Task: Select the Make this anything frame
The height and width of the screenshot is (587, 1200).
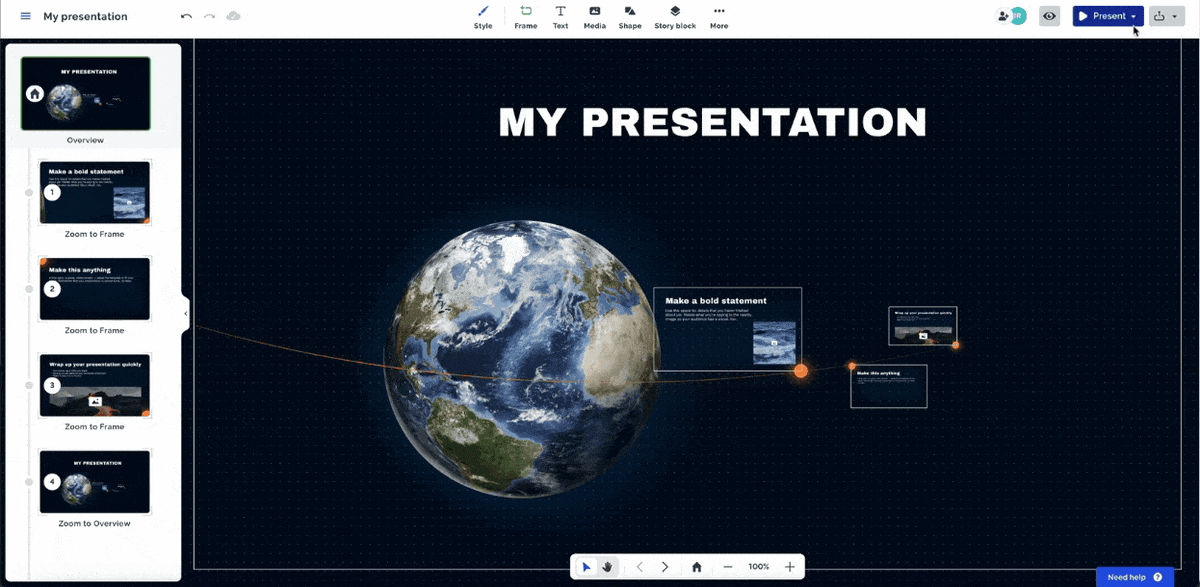Action: 889,386
